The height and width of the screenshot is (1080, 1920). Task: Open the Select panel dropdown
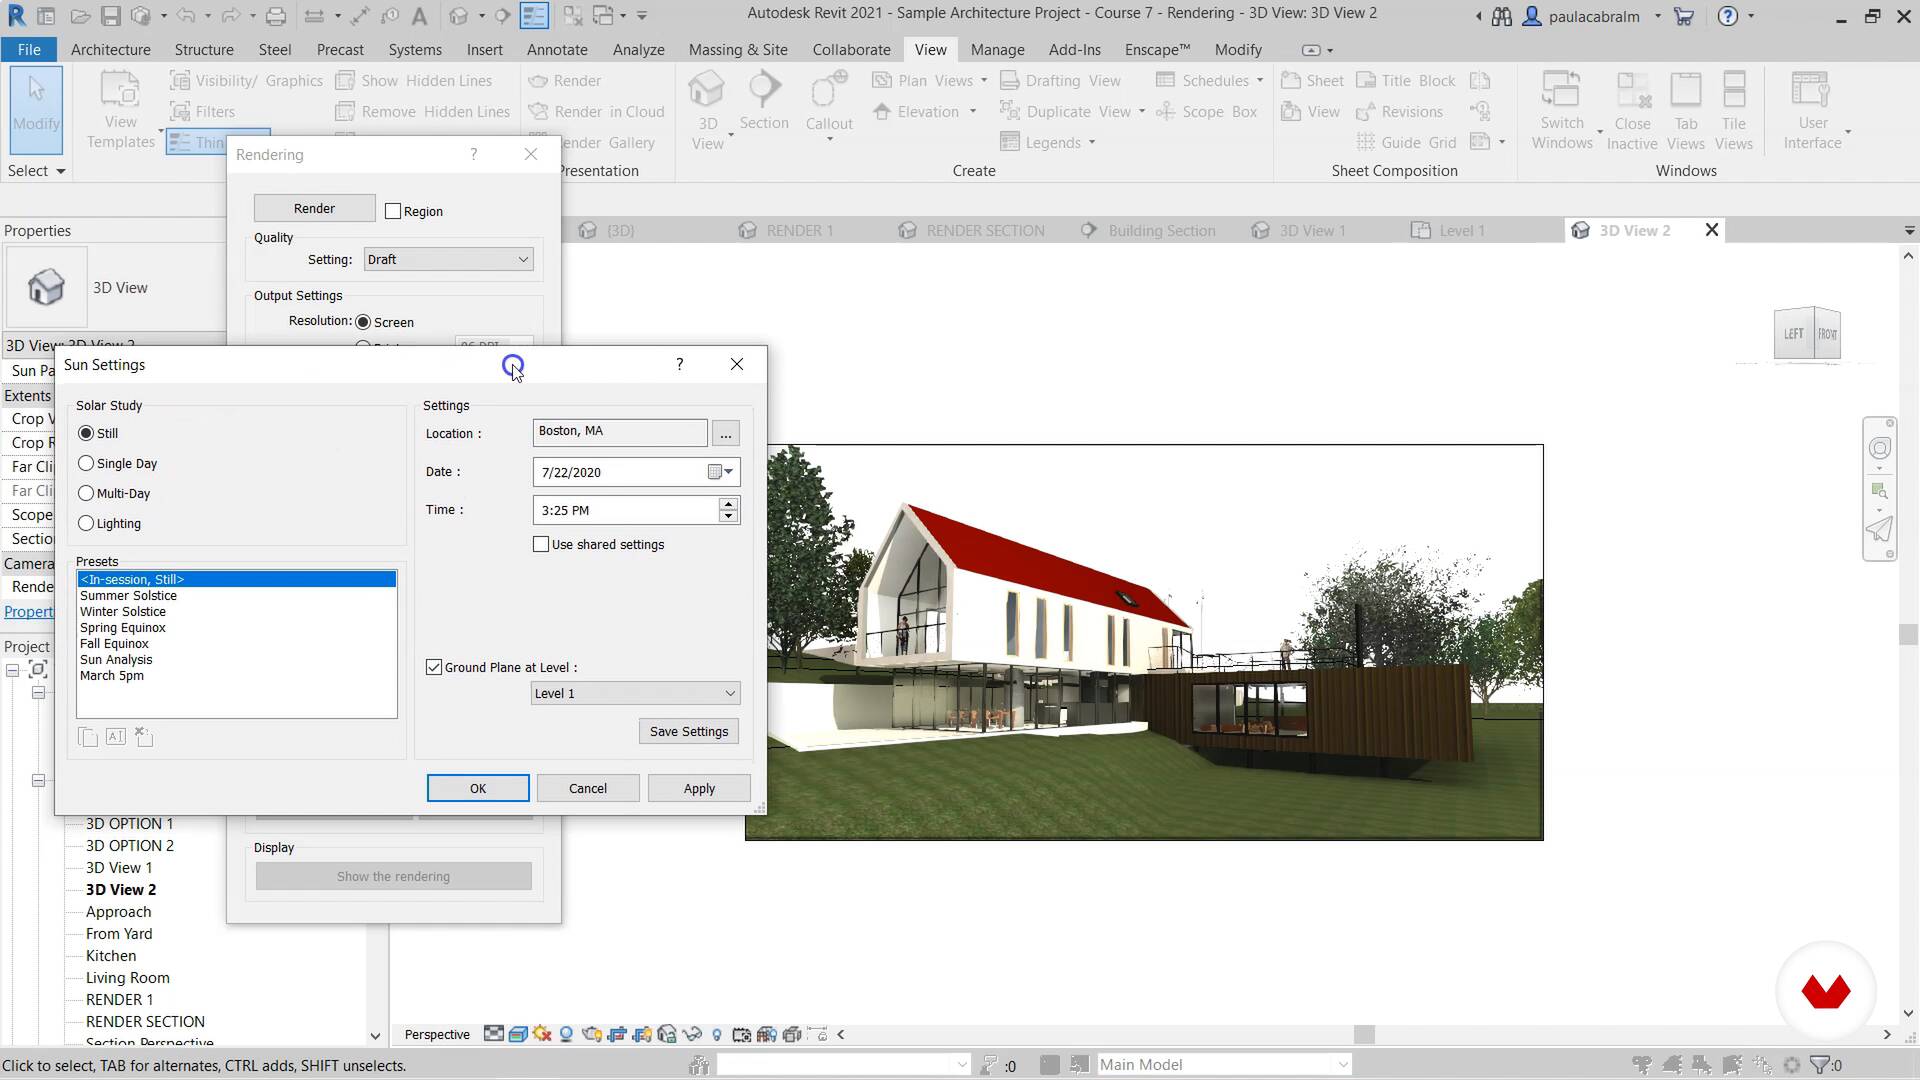pos(37,170)
